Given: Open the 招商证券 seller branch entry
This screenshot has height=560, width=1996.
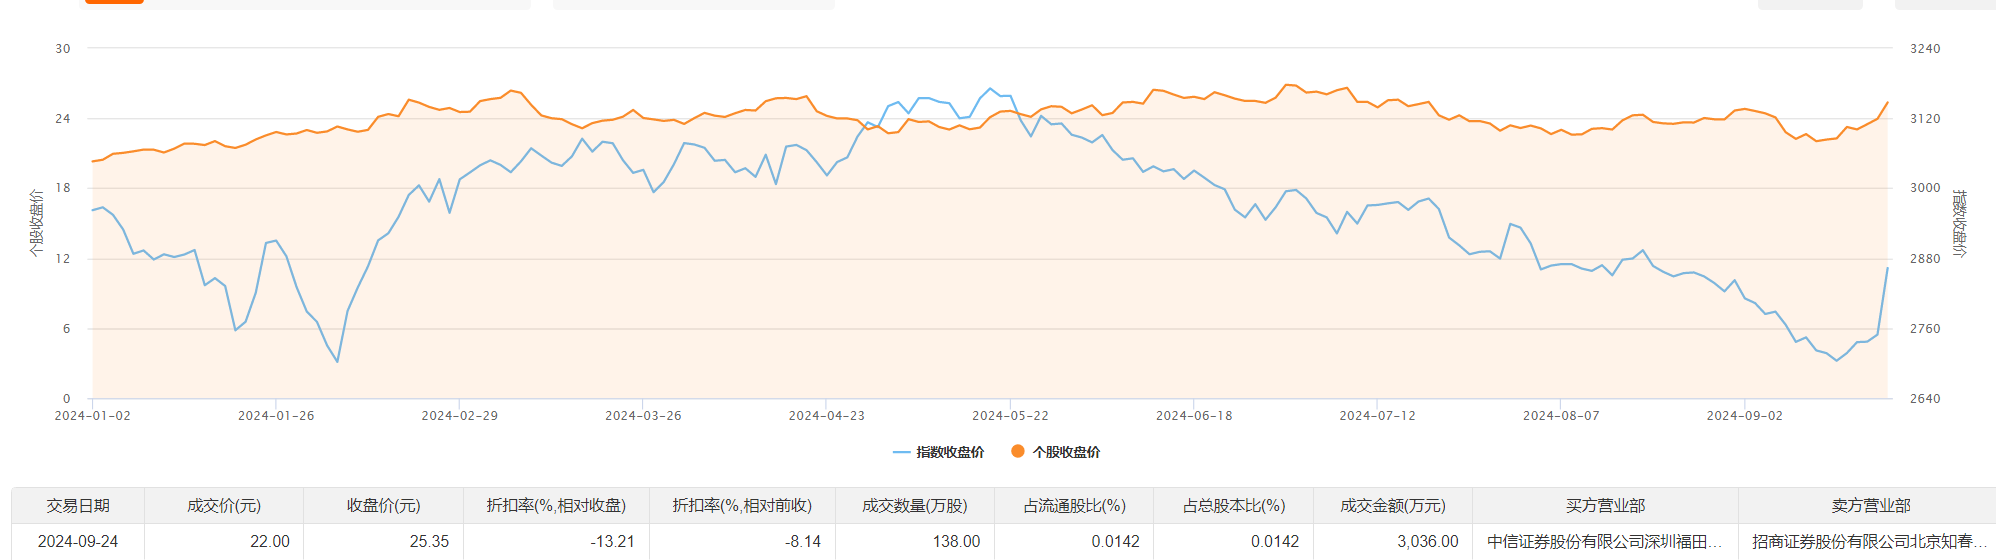Looking at the screenshot, I should 1868,541.
